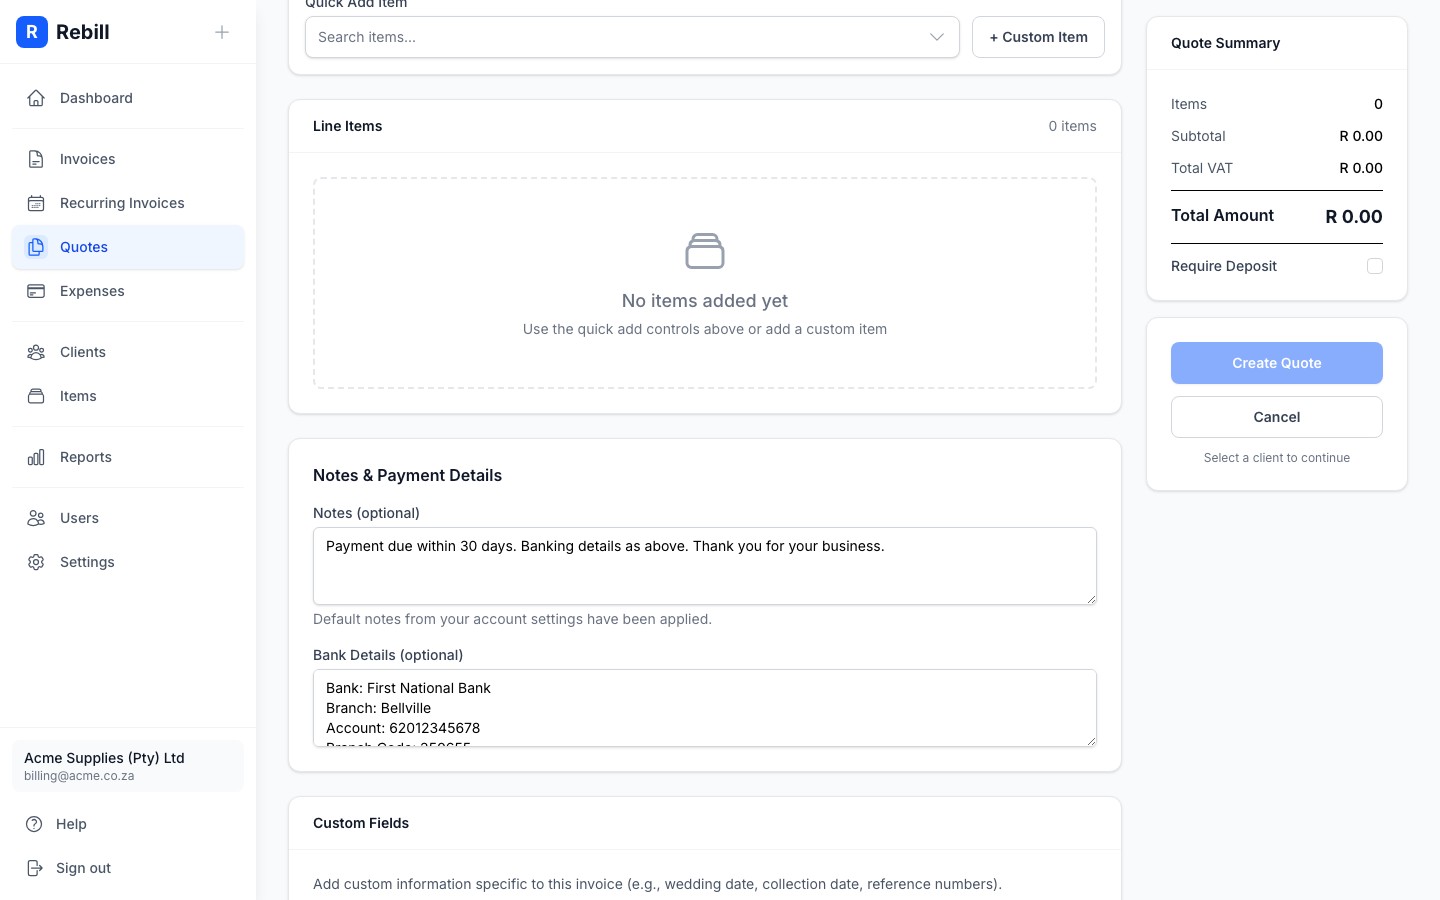This screenshot has height=900, width=1440.
Task: Navigate to the Users section
Action: pos(36,518)
